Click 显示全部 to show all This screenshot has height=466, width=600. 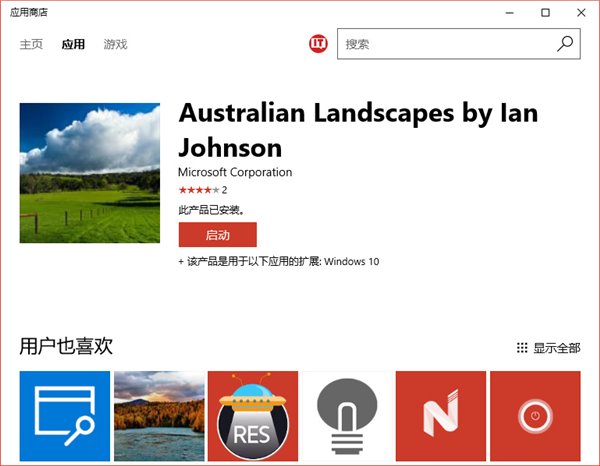(557, 348)
